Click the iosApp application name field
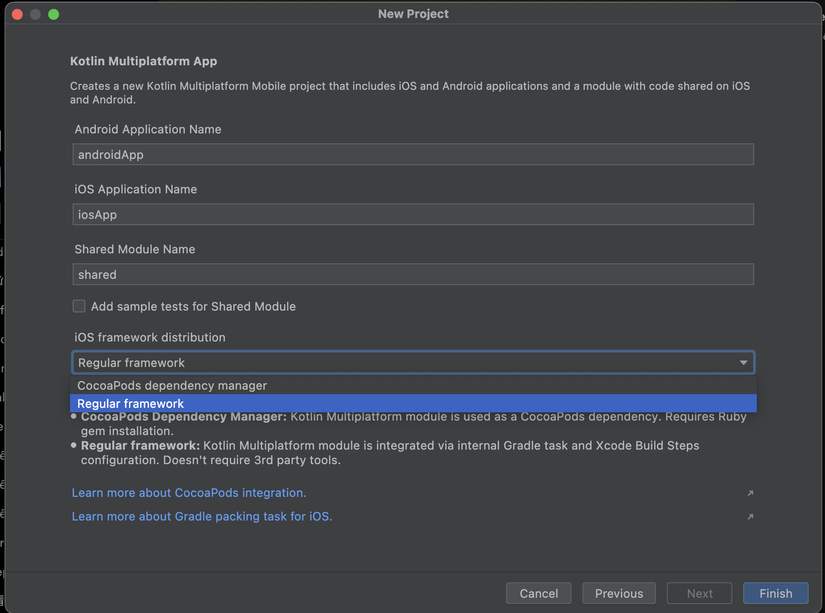Image resolution: width=825 pixels, height=613 pixels. 413,214
